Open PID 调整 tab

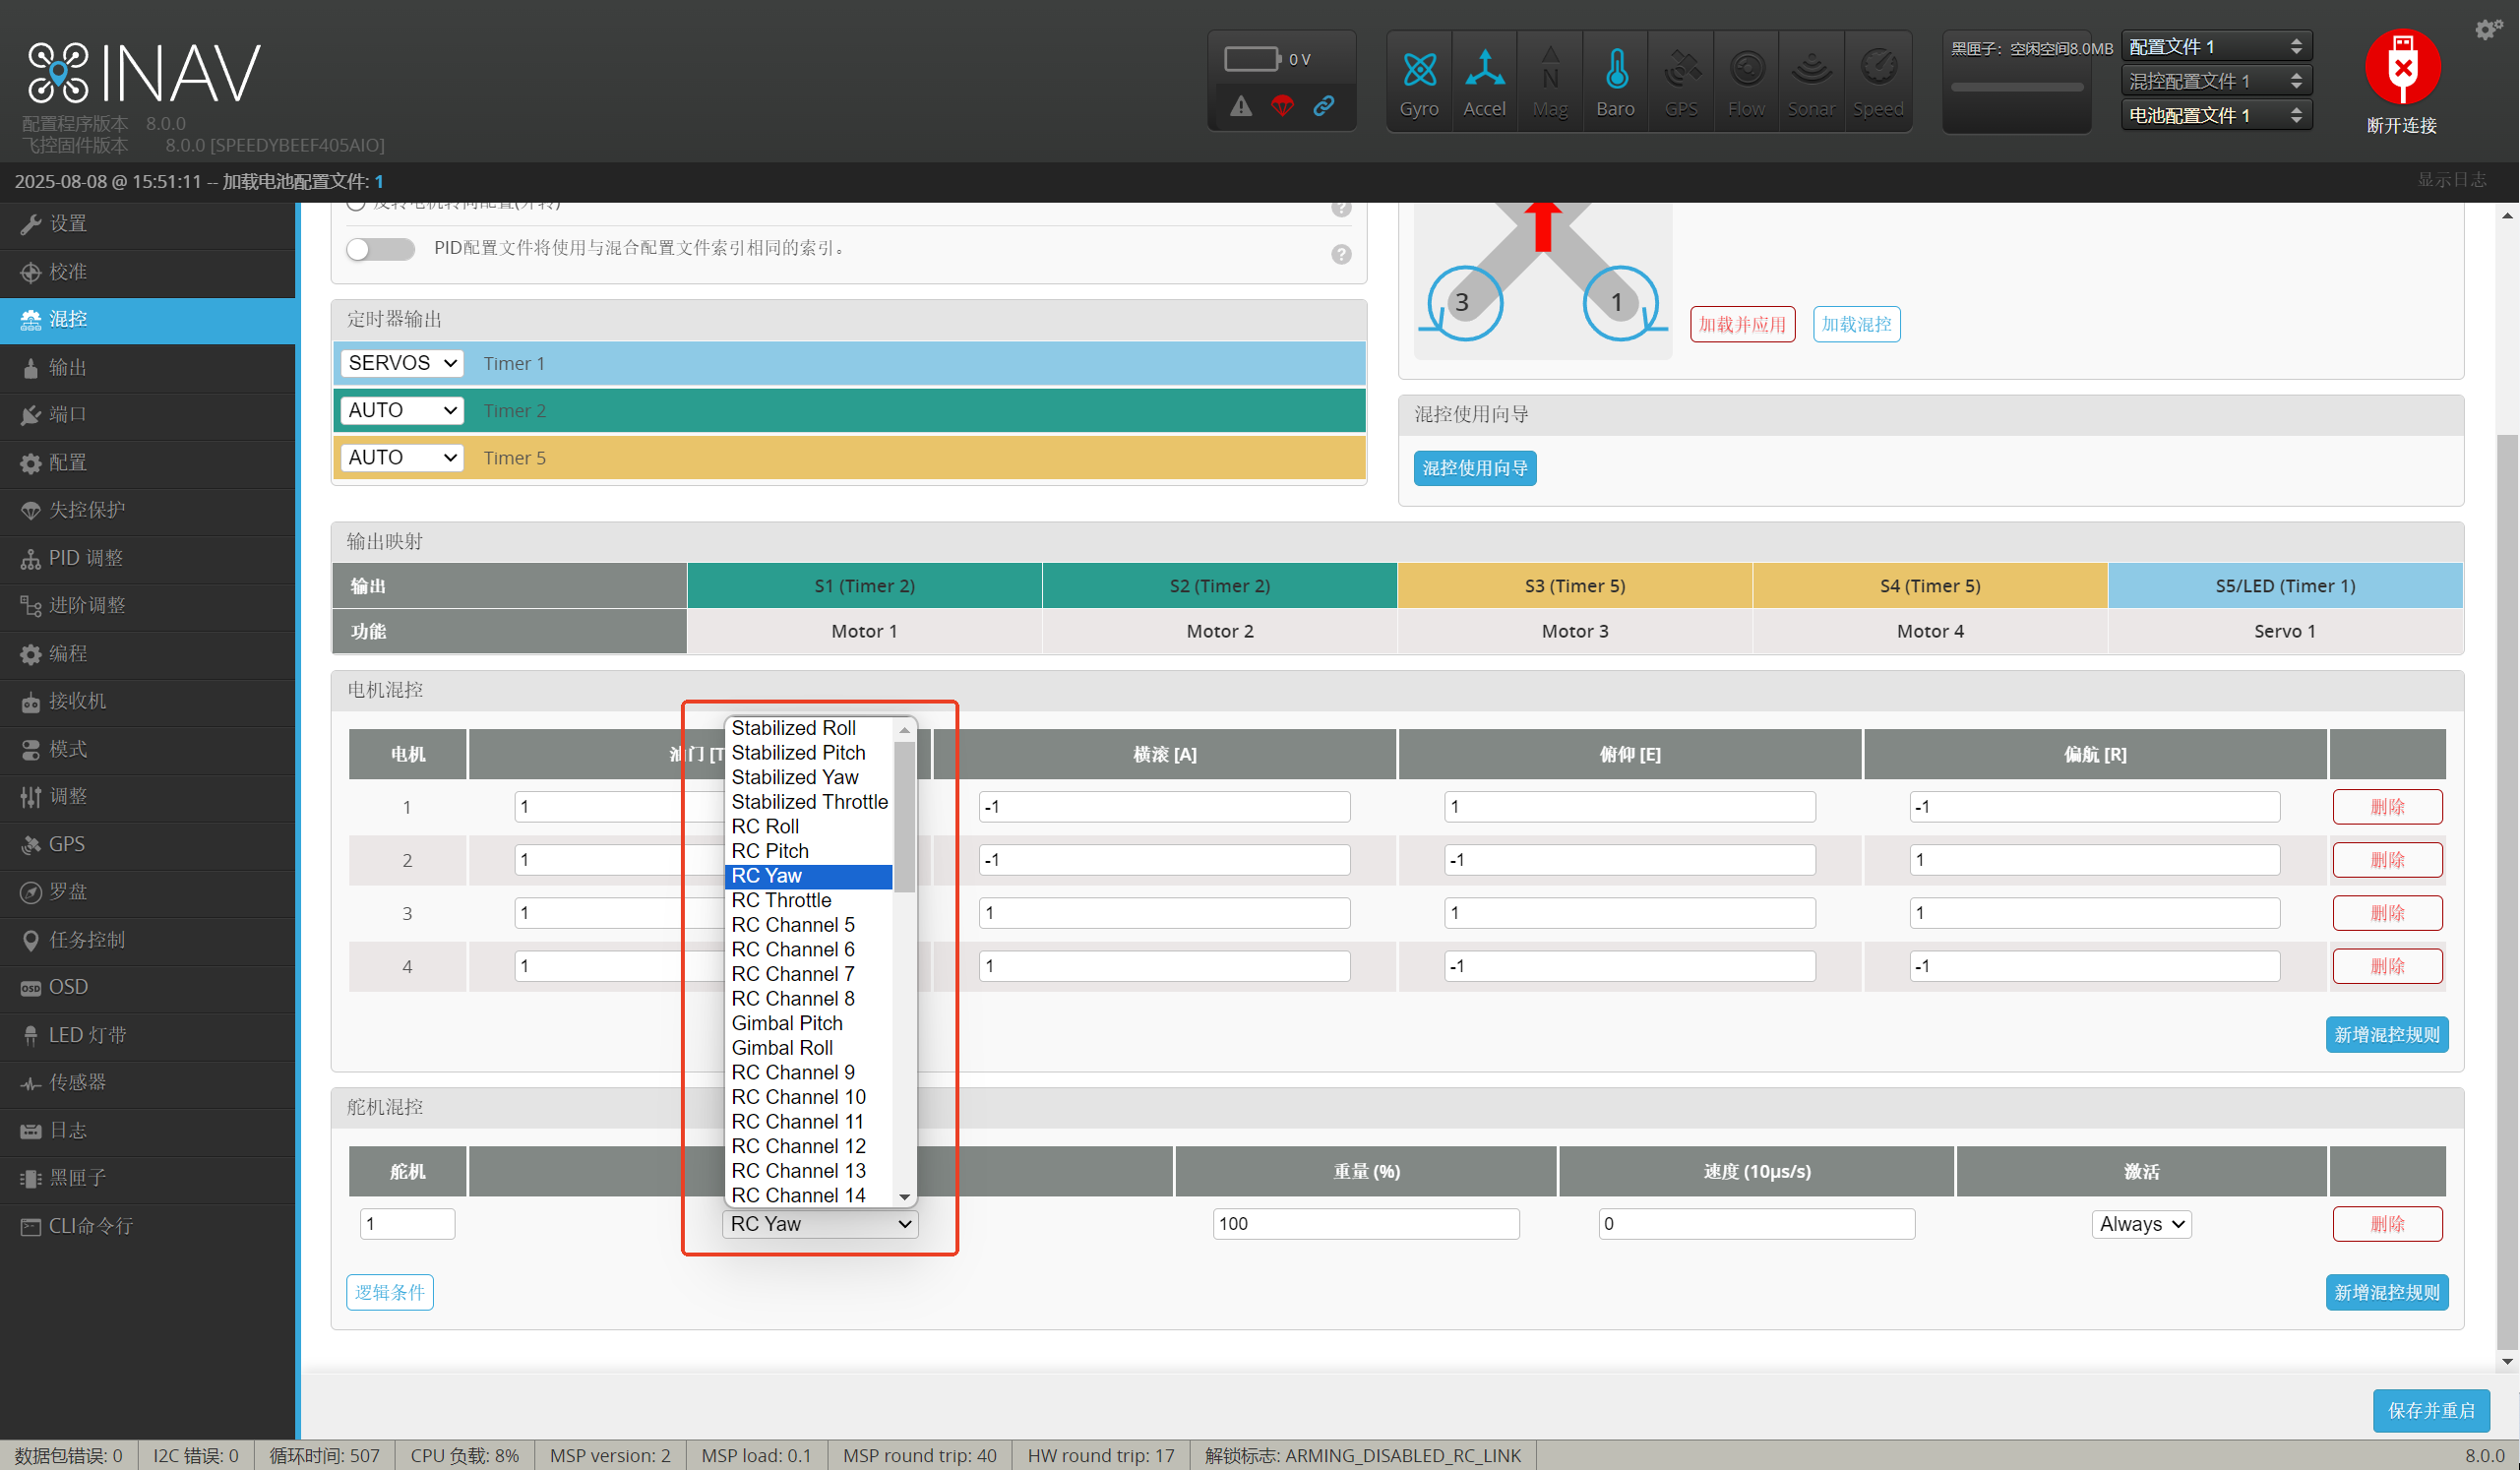tap(148, 558)
